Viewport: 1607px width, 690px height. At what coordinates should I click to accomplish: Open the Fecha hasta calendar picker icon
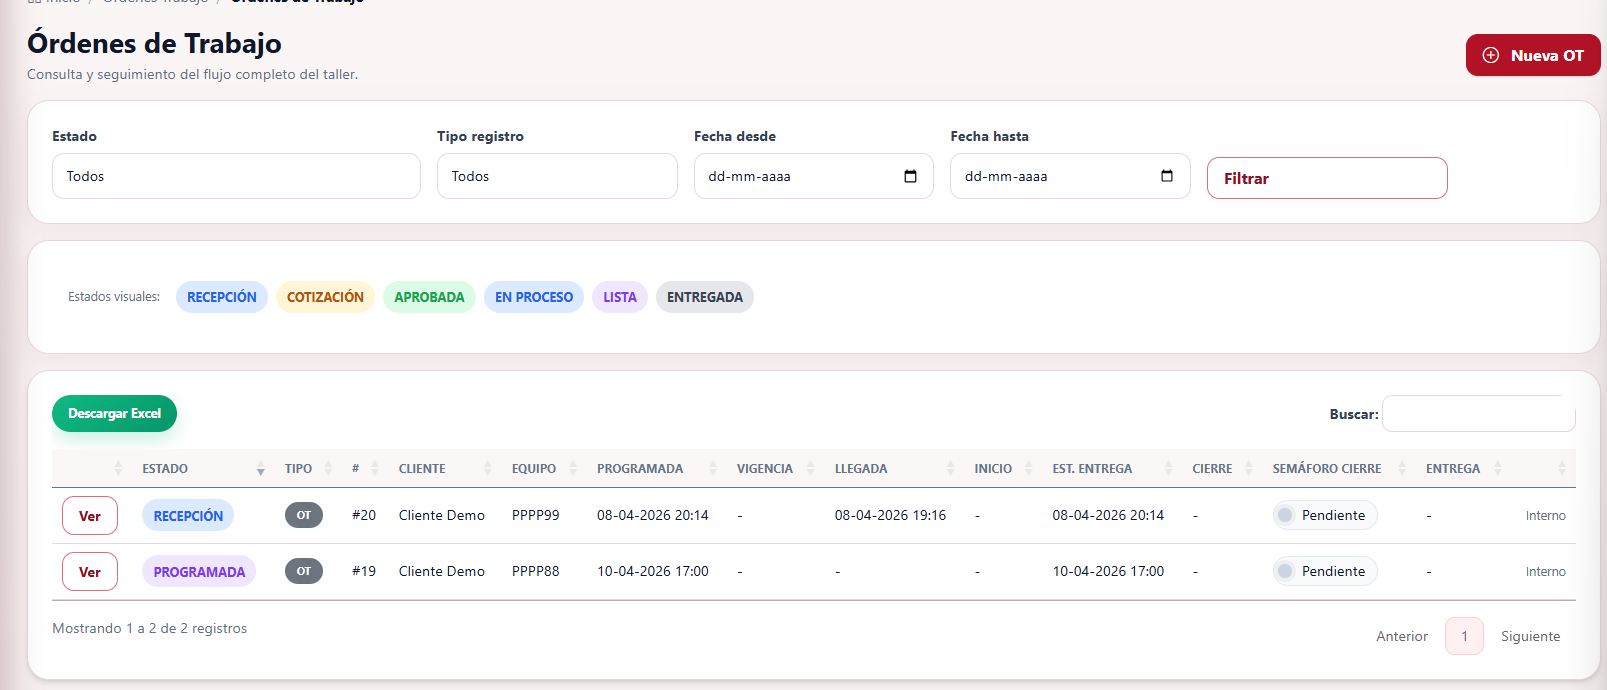point(1166,176)
